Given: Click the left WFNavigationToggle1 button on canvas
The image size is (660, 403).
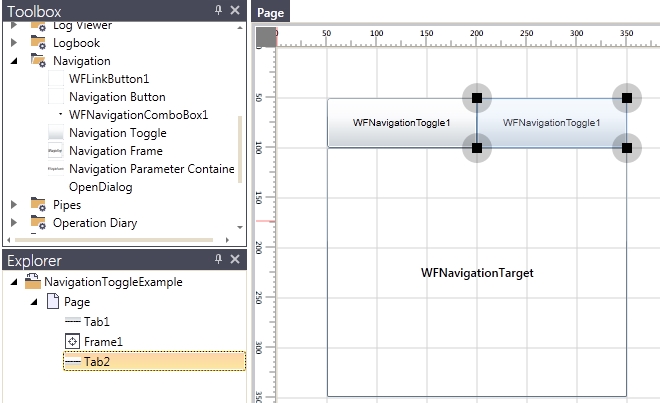Looking at the screenshot, I should coord(400,123).
